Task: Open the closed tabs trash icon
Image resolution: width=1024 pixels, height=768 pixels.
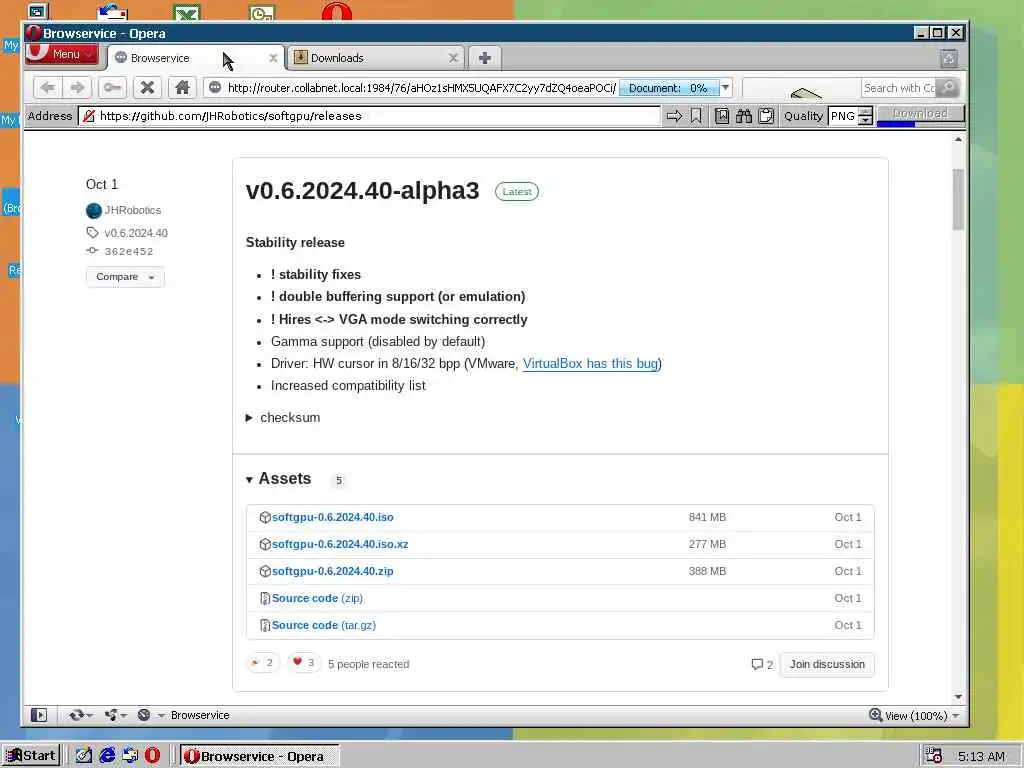Action: pos(949,58)
